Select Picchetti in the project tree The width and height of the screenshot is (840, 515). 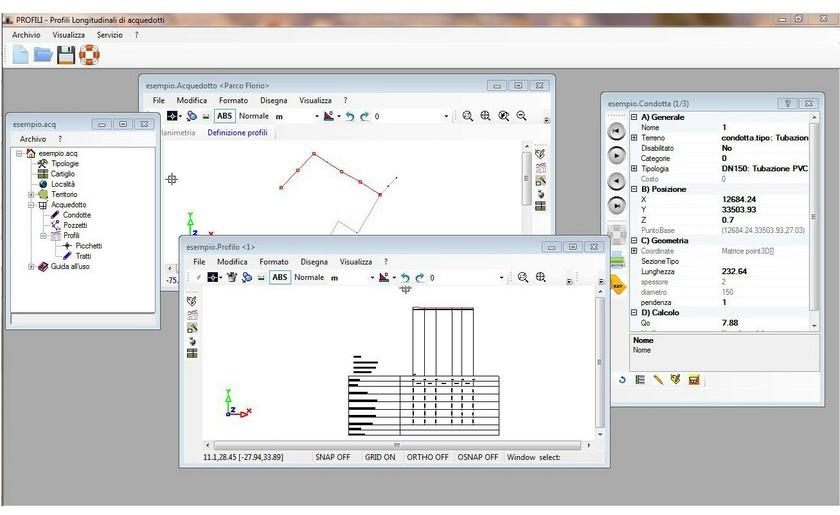[88, 246]
